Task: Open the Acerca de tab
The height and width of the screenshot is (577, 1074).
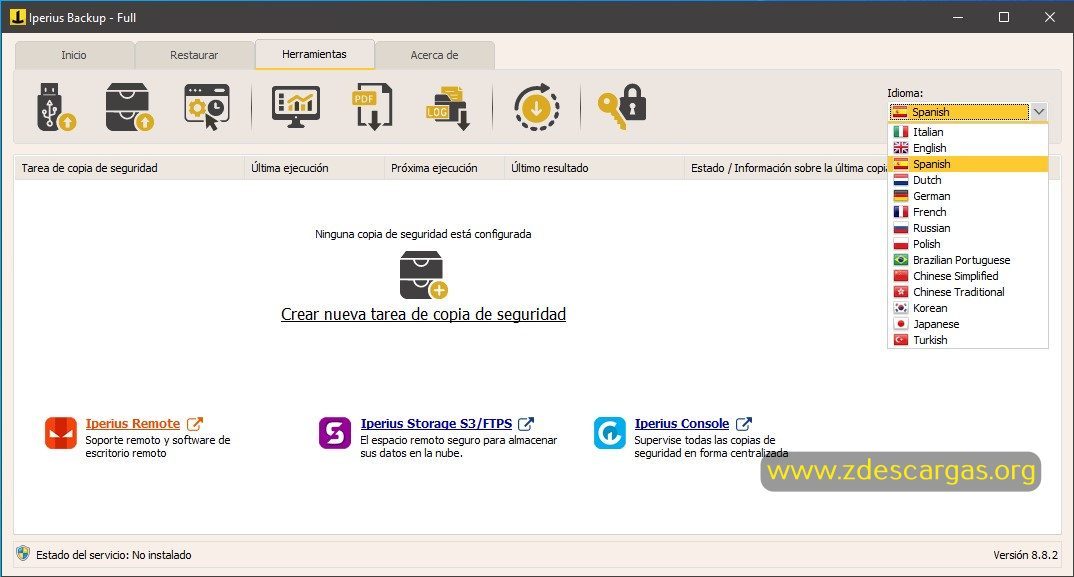Action: [x=434, y=55]
